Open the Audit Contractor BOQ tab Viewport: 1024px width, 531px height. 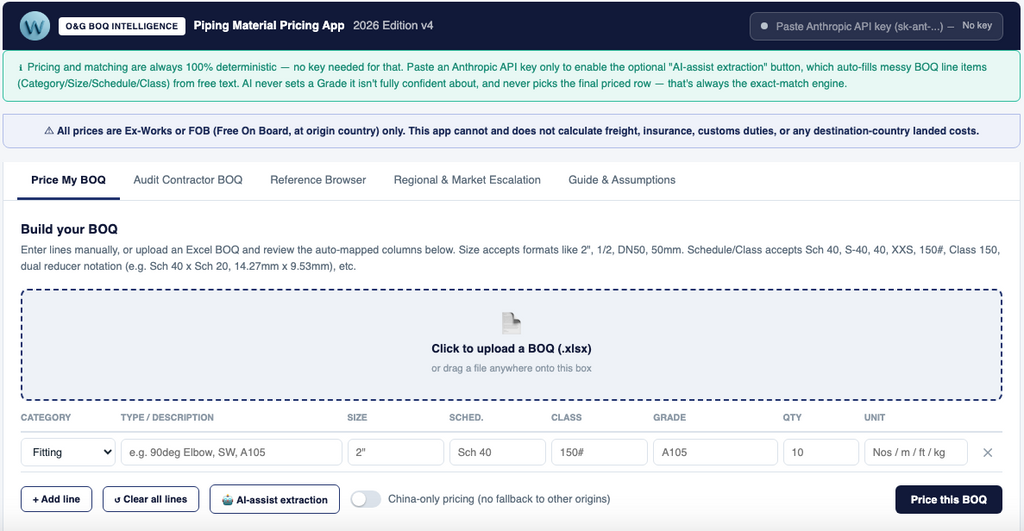[188, 180]
